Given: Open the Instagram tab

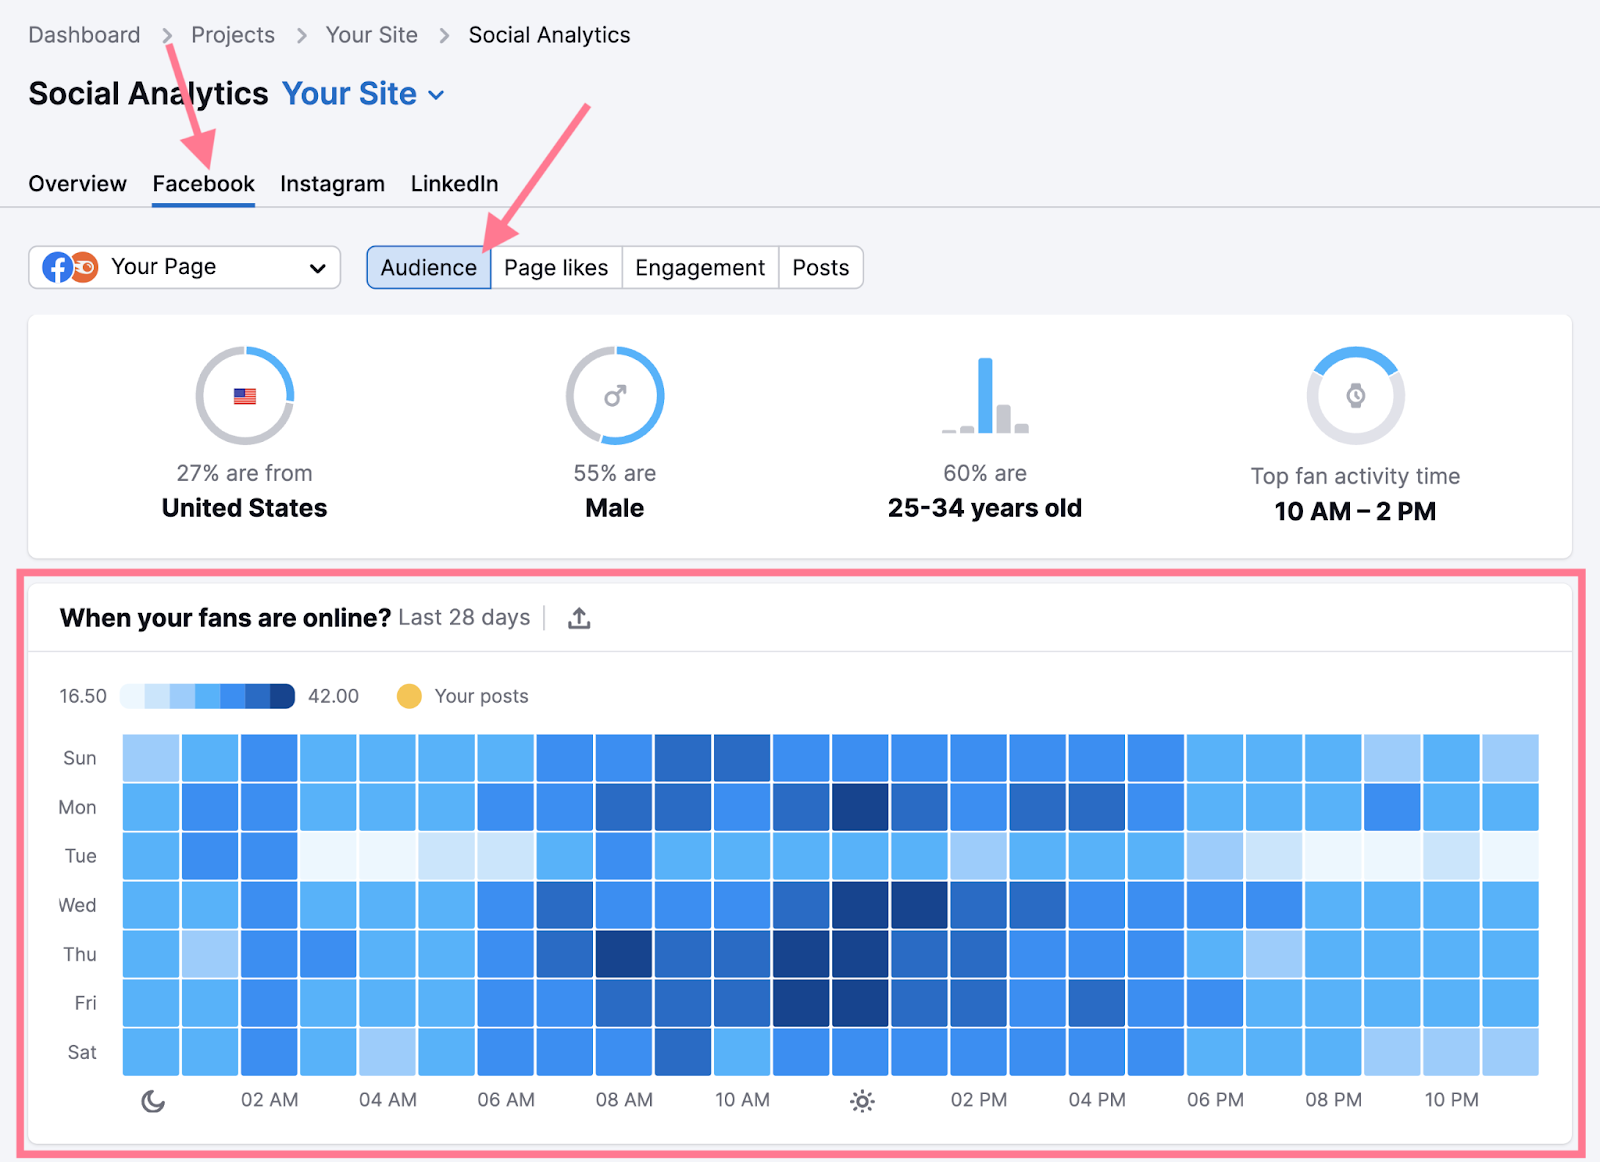Looking at the screenshot, I should pyautogui.click(x=333, y=184).
